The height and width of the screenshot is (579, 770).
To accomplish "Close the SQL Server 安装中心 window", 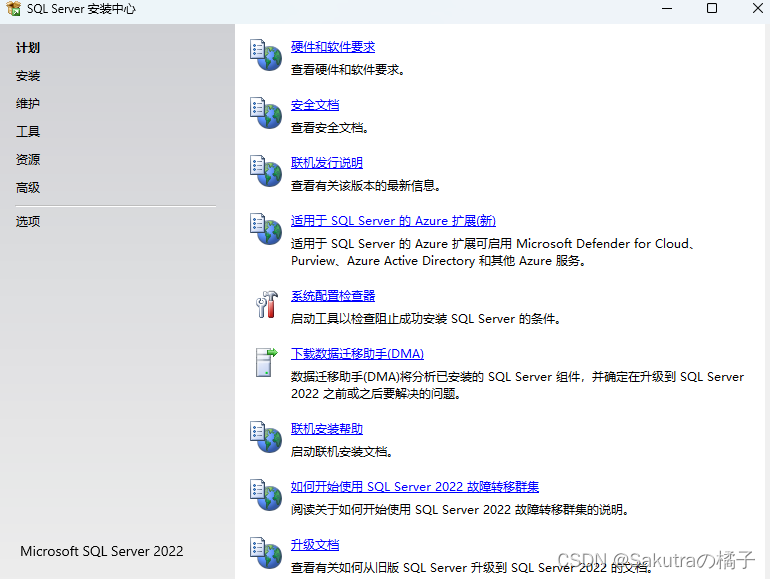I will (758, 8).
